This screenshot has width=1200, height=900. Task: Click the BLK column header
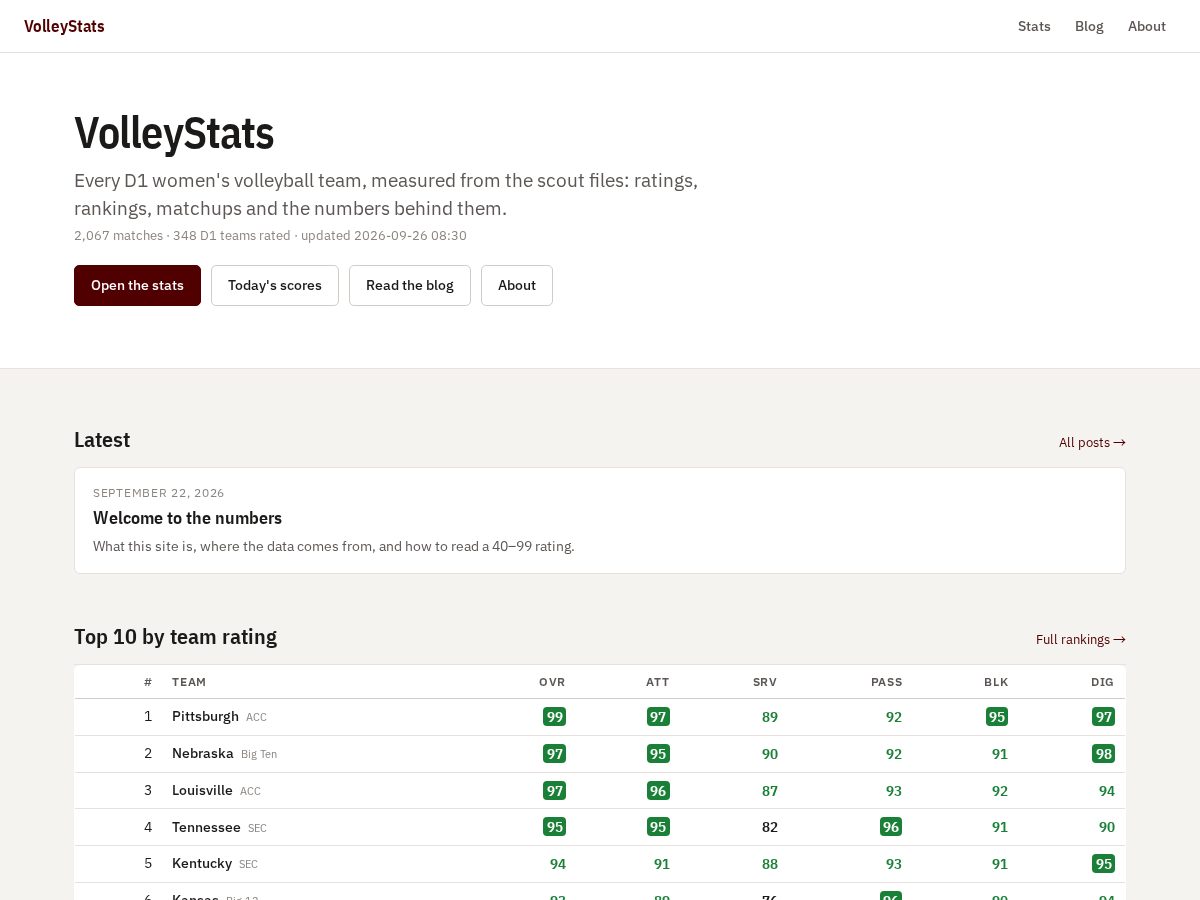pyautogui.click(x=996, y=682)
